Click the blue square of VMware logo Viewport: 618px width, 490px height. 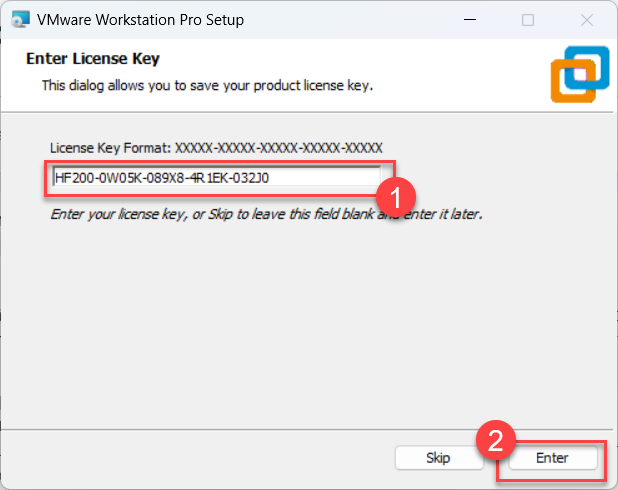tap(587, 68)
